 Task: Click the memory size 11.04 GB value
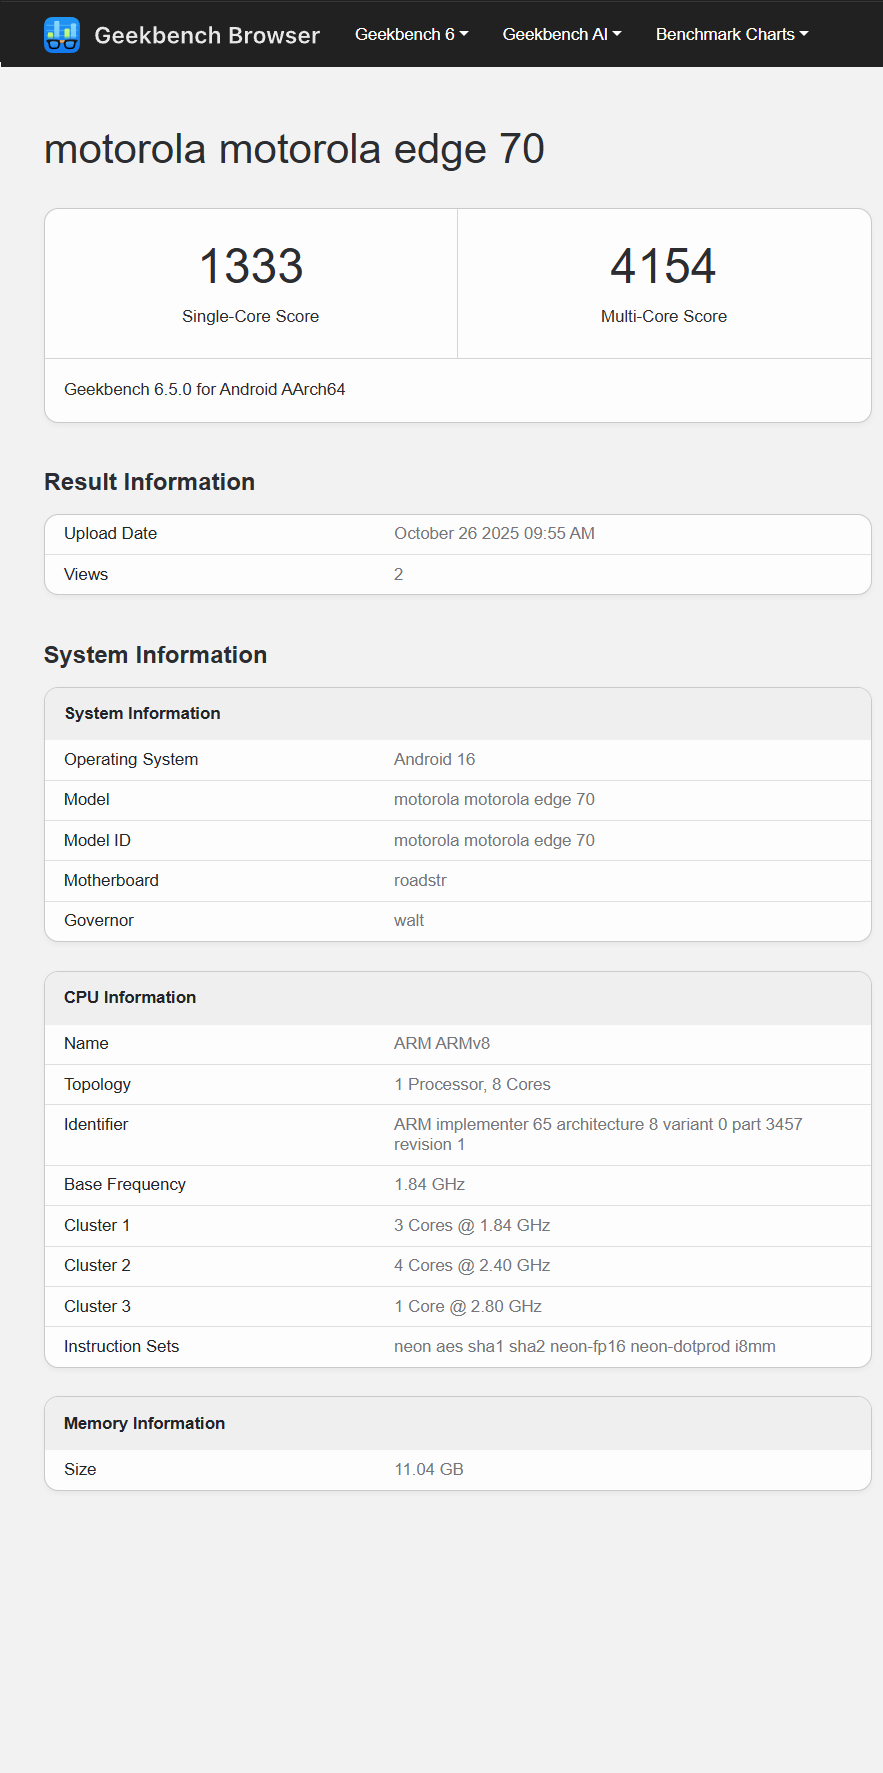[x=429, y=1470]
